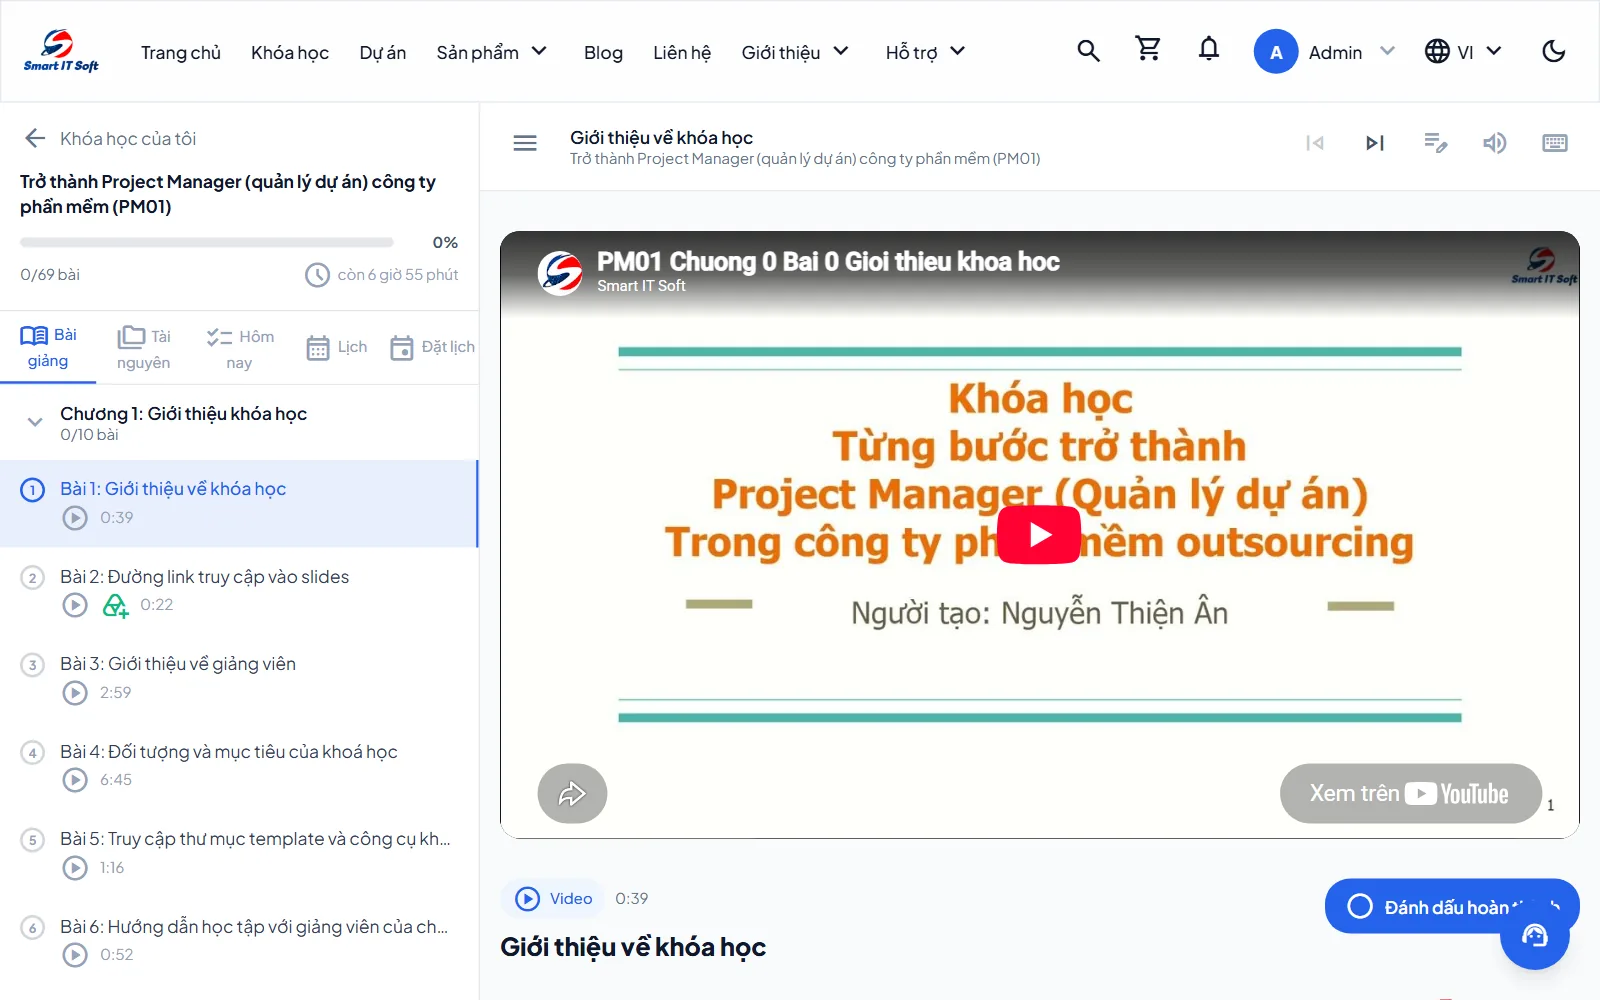Viewport: 1600px width, 1000px height.
Task: Toggle the hamburger sidebar menu
Action: pyautogui.click(x=525, y=143)
